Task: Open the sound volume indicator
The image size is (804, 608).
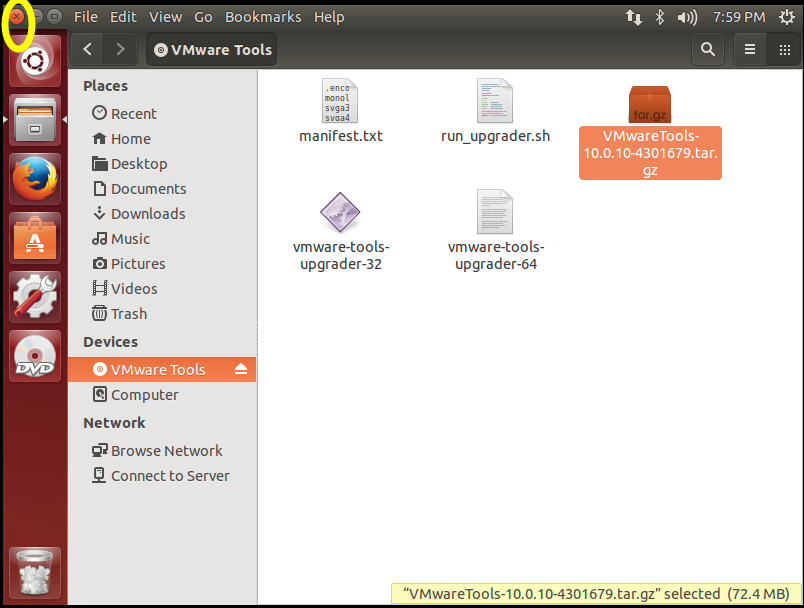Action: tap(687, 18)
